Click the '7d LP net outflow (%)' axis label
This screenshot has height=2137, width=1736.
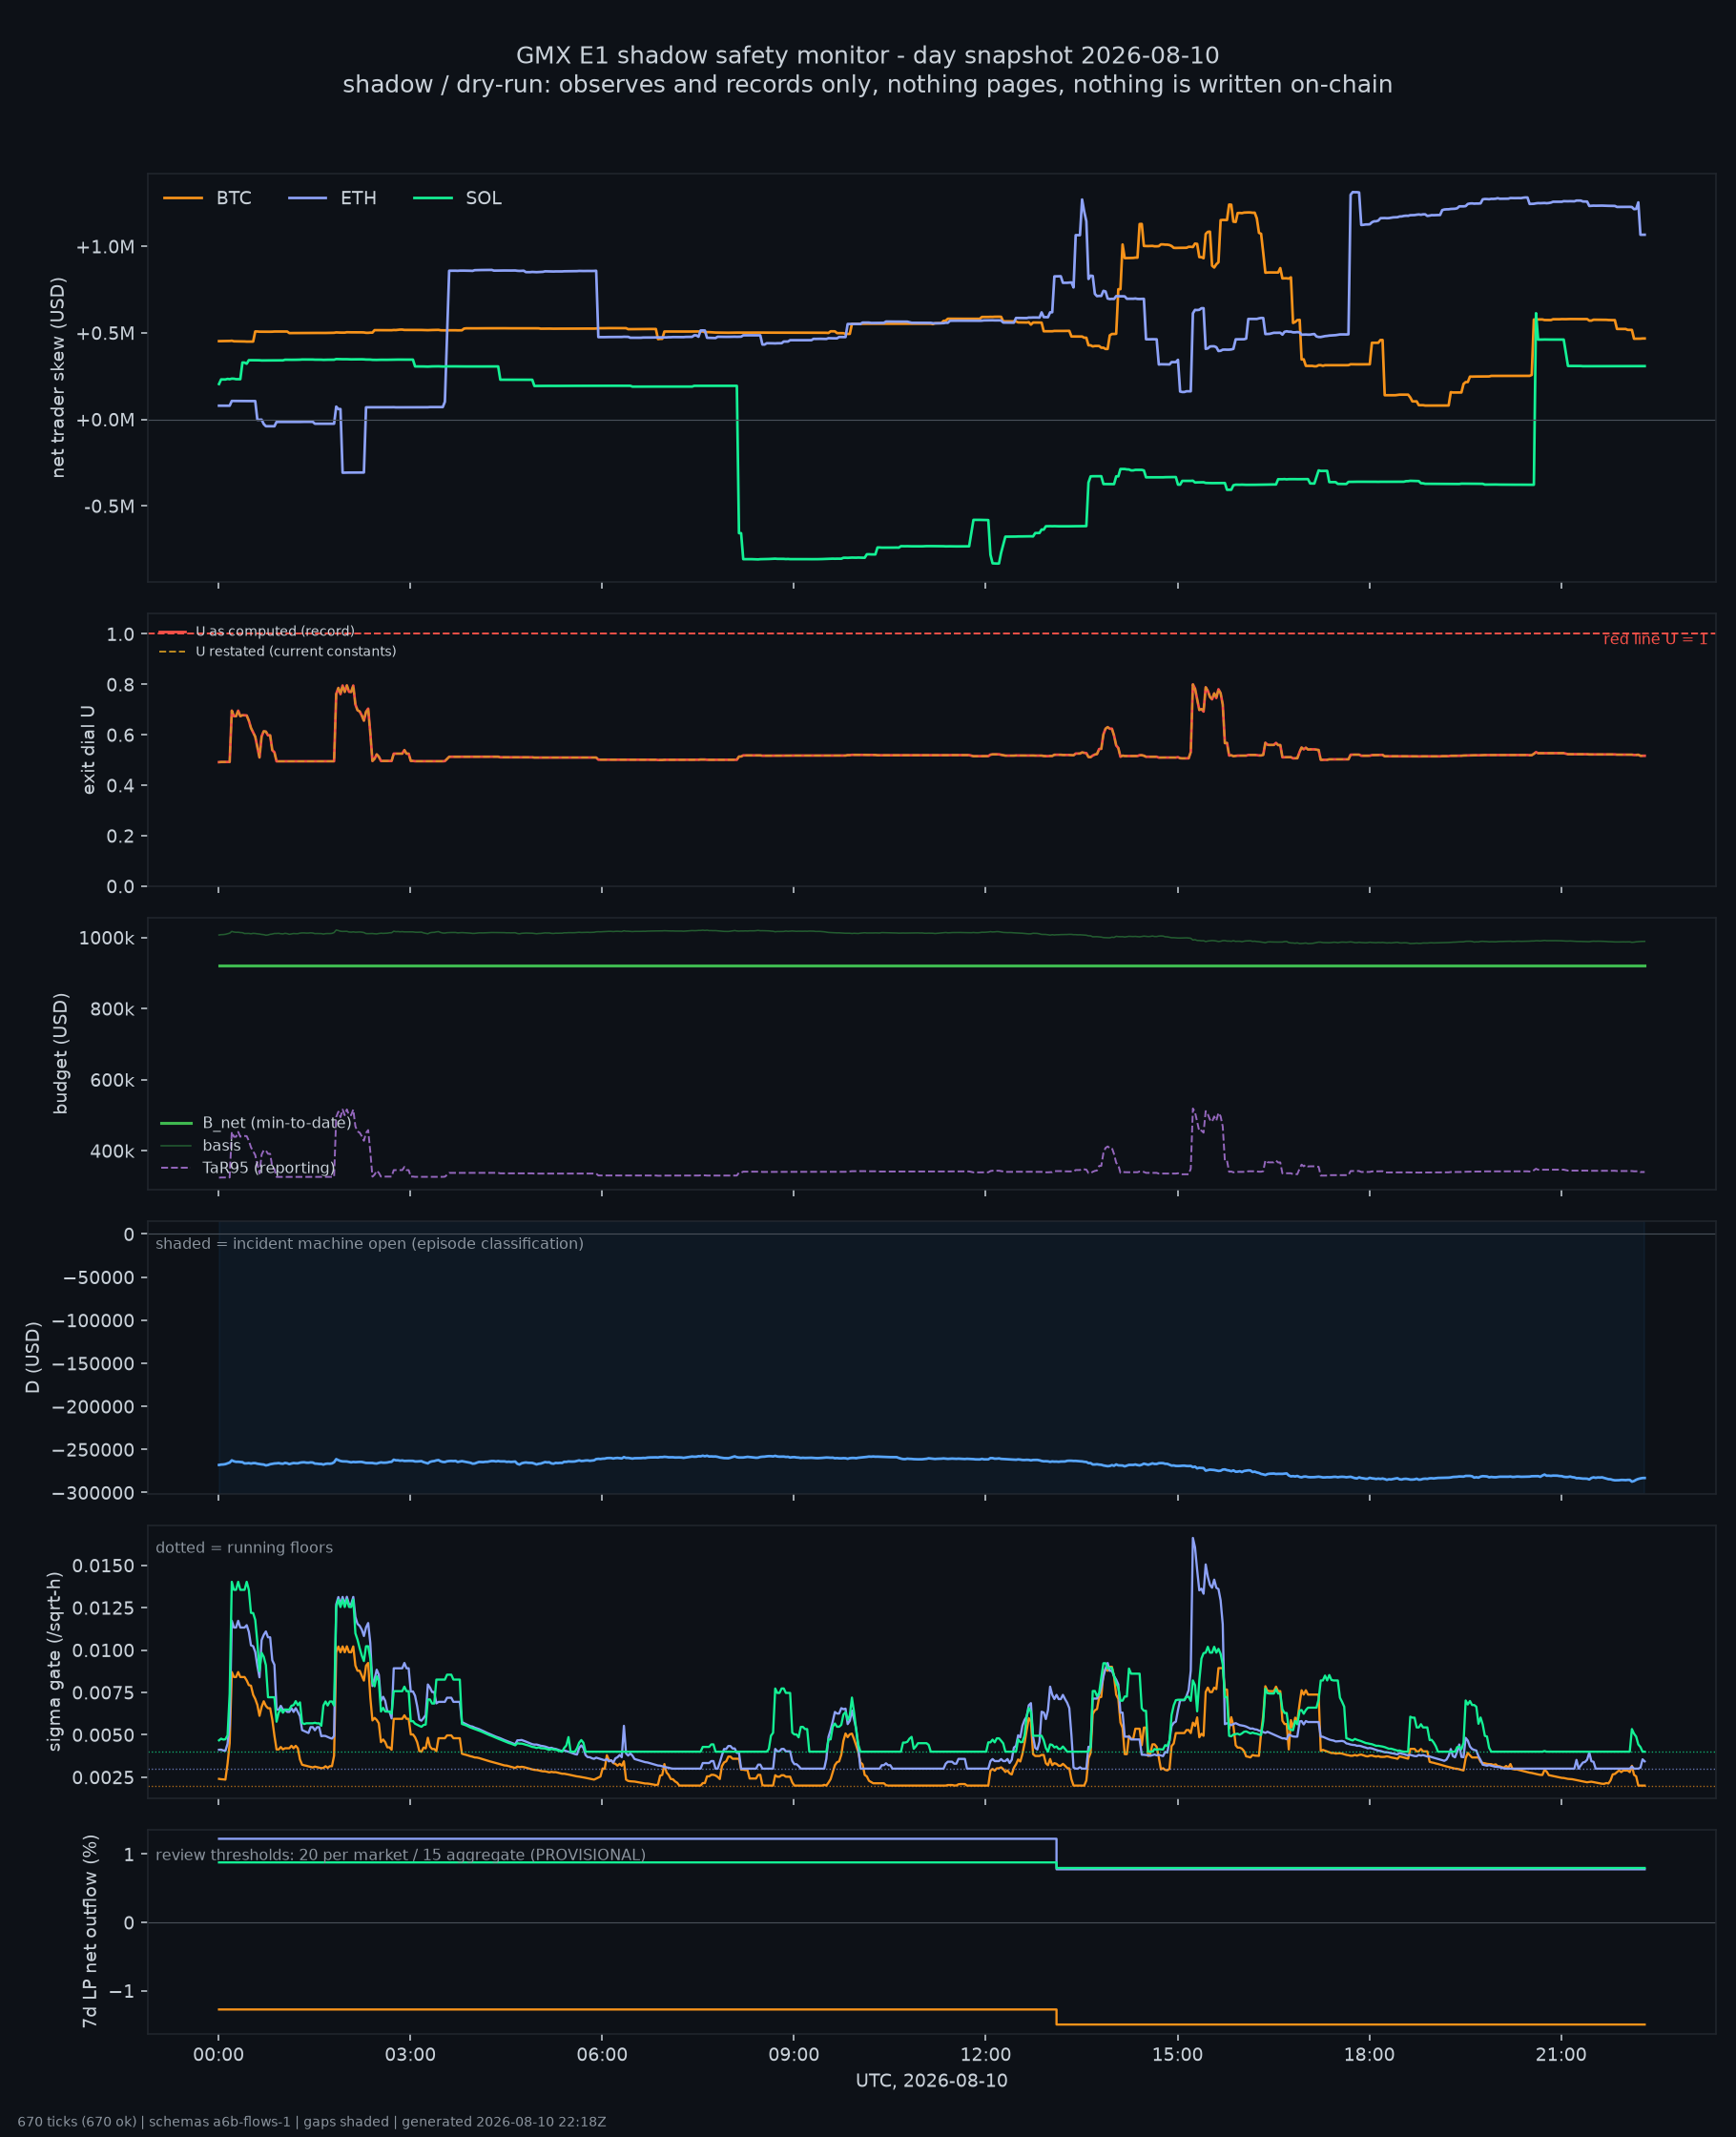tap(90, 1931)
